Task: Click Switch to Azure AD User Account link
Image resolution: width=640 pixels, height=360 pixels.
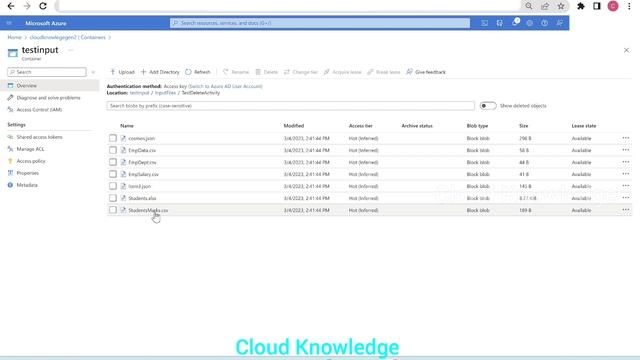Action: point(225,87)
